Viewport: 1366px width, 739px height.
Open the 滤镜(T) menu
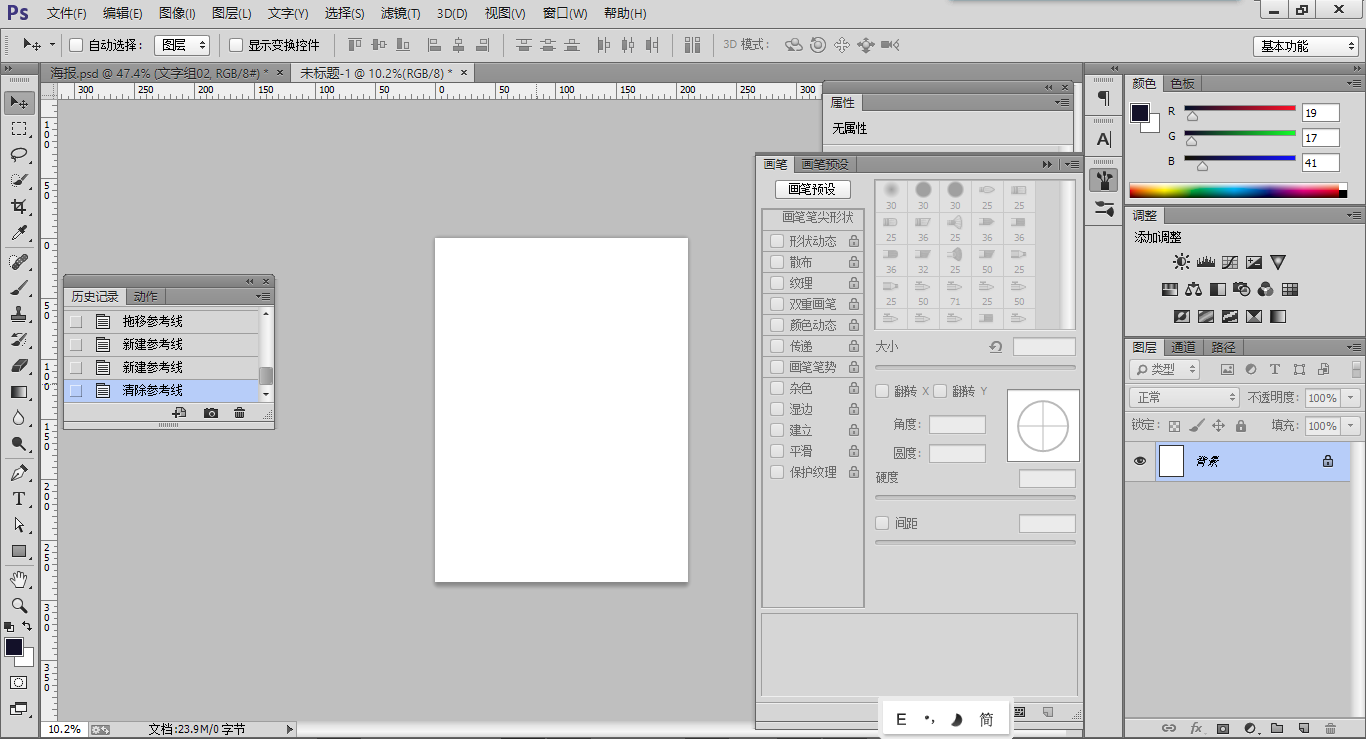pos(401,14)
